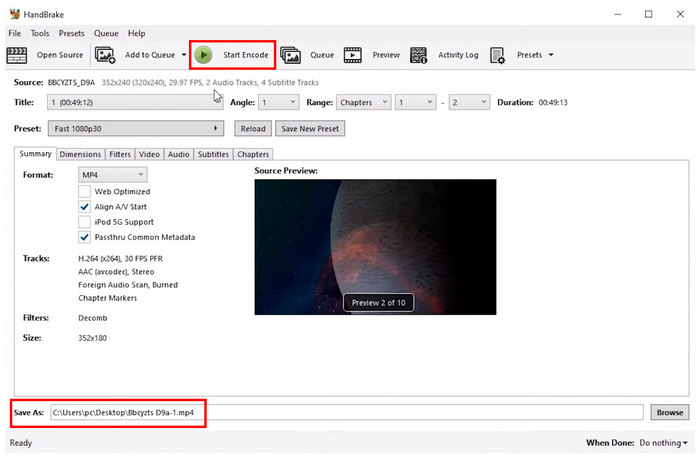The height and width of the screenshot is (458, 700).
Task: Toggle Passthru Common Metadata checkbox
Action: tap(85, 237)
